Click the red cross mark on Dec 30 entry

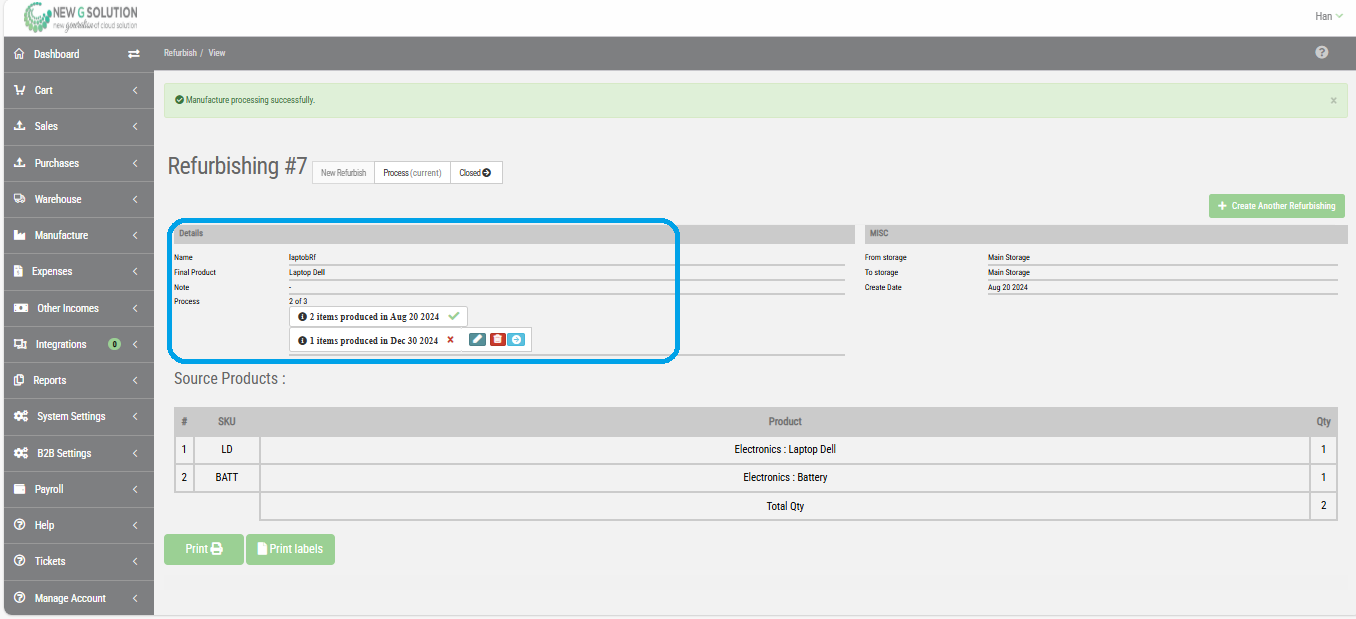click(x=451, y=340)
